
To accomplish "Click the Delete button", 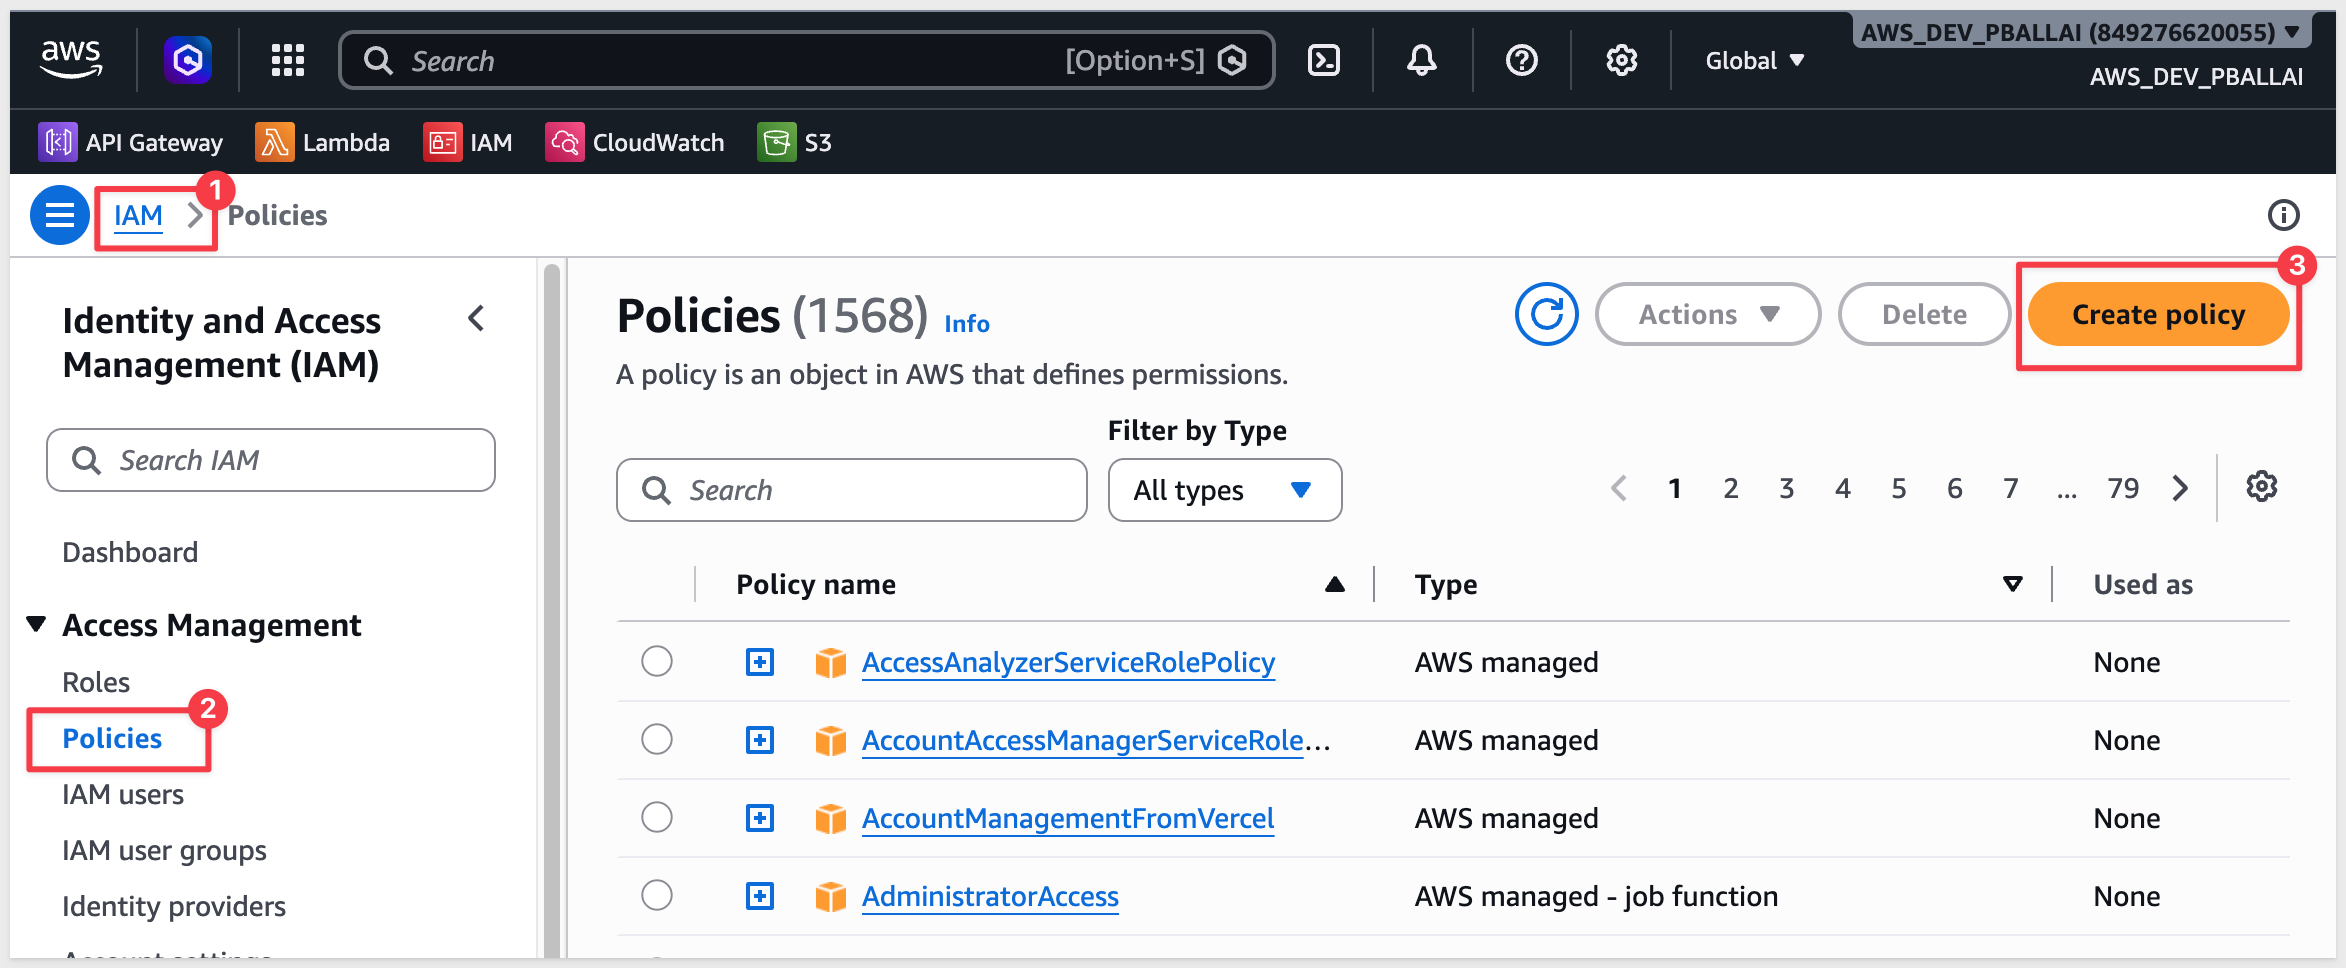I will point(1925,314).
